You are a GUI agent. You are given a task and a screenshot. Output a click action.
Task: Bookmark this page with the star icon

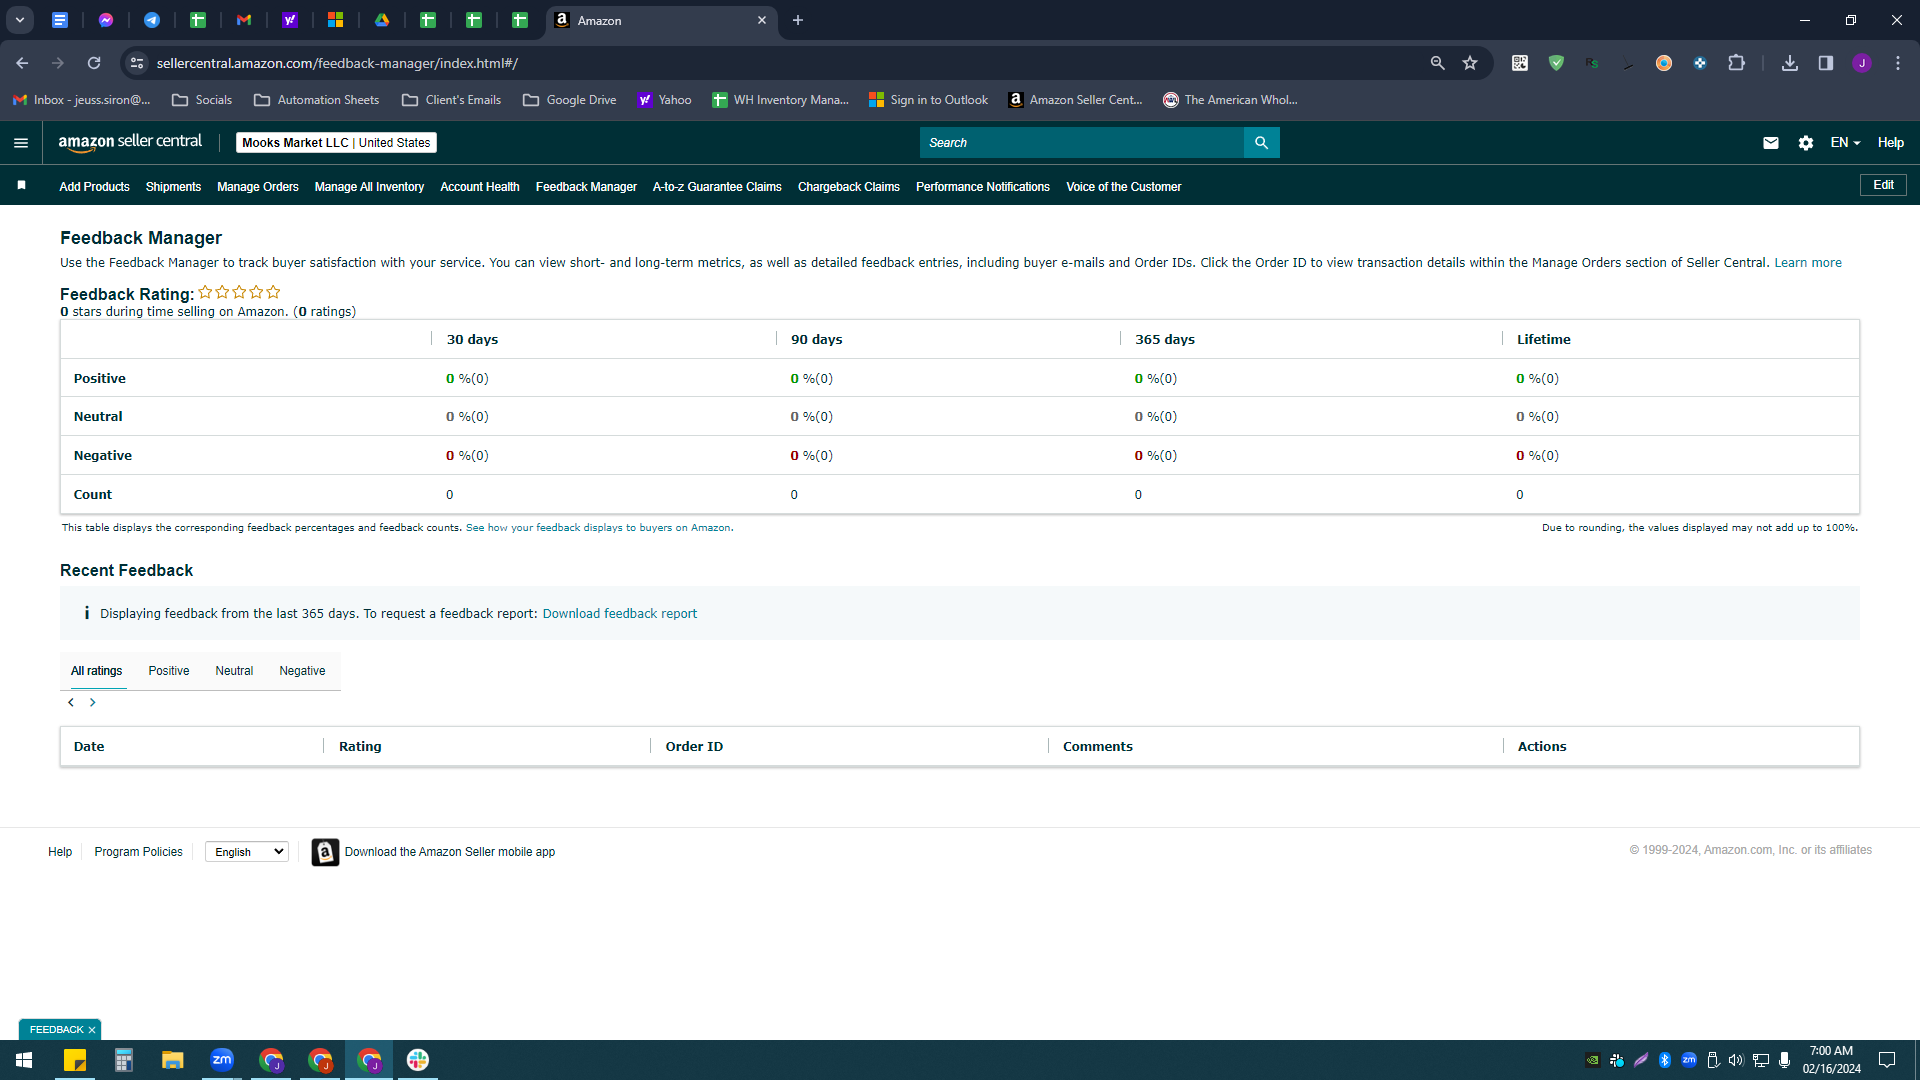pyautogui.click(x=1470, y=63)
